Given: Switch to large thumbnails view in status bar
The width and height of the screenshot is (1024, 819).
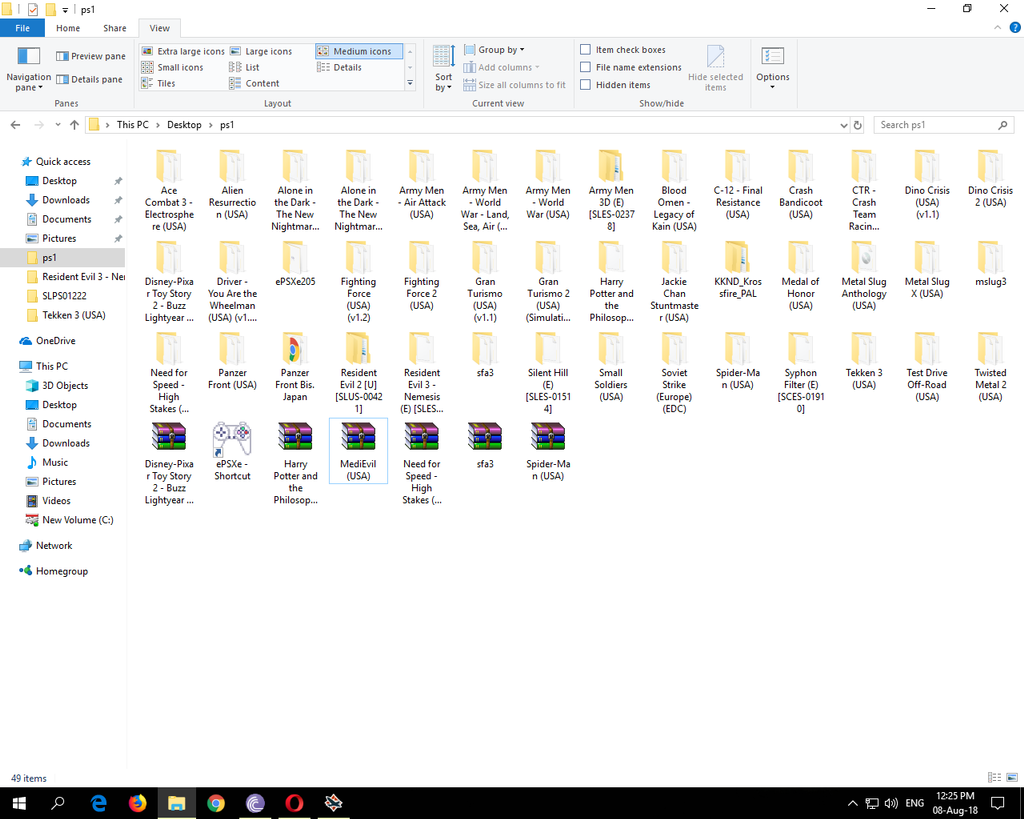Looking at the screenshot, I should pos(1012,777).
